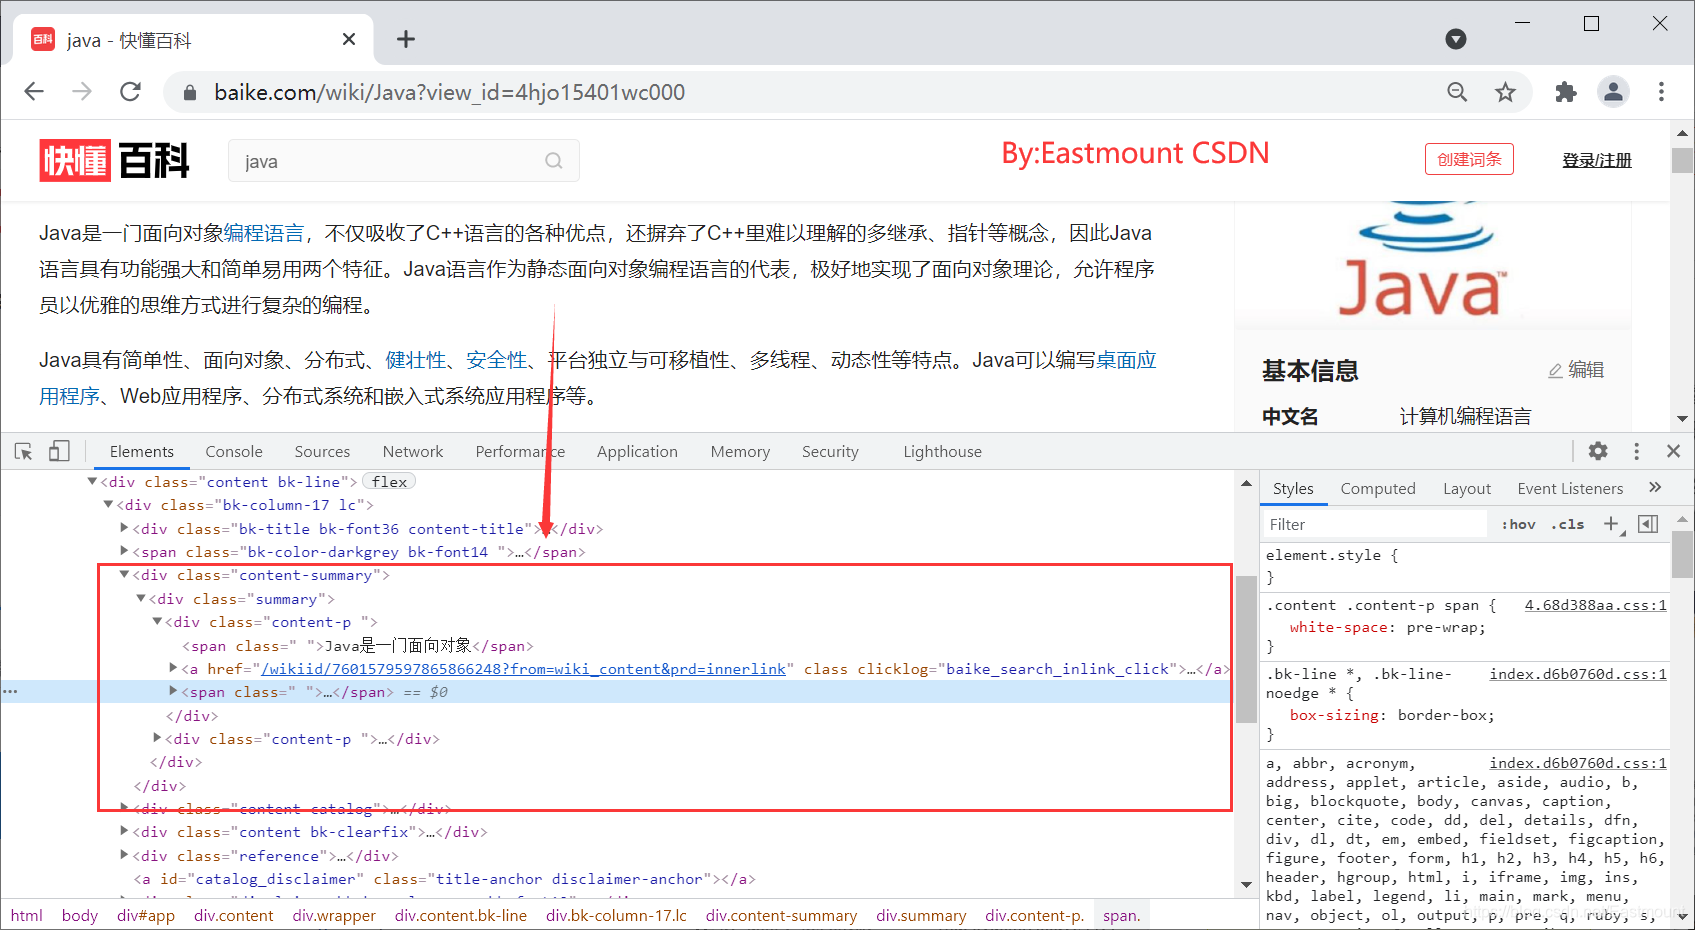Select the Computed tab

tap(1378, 488)
